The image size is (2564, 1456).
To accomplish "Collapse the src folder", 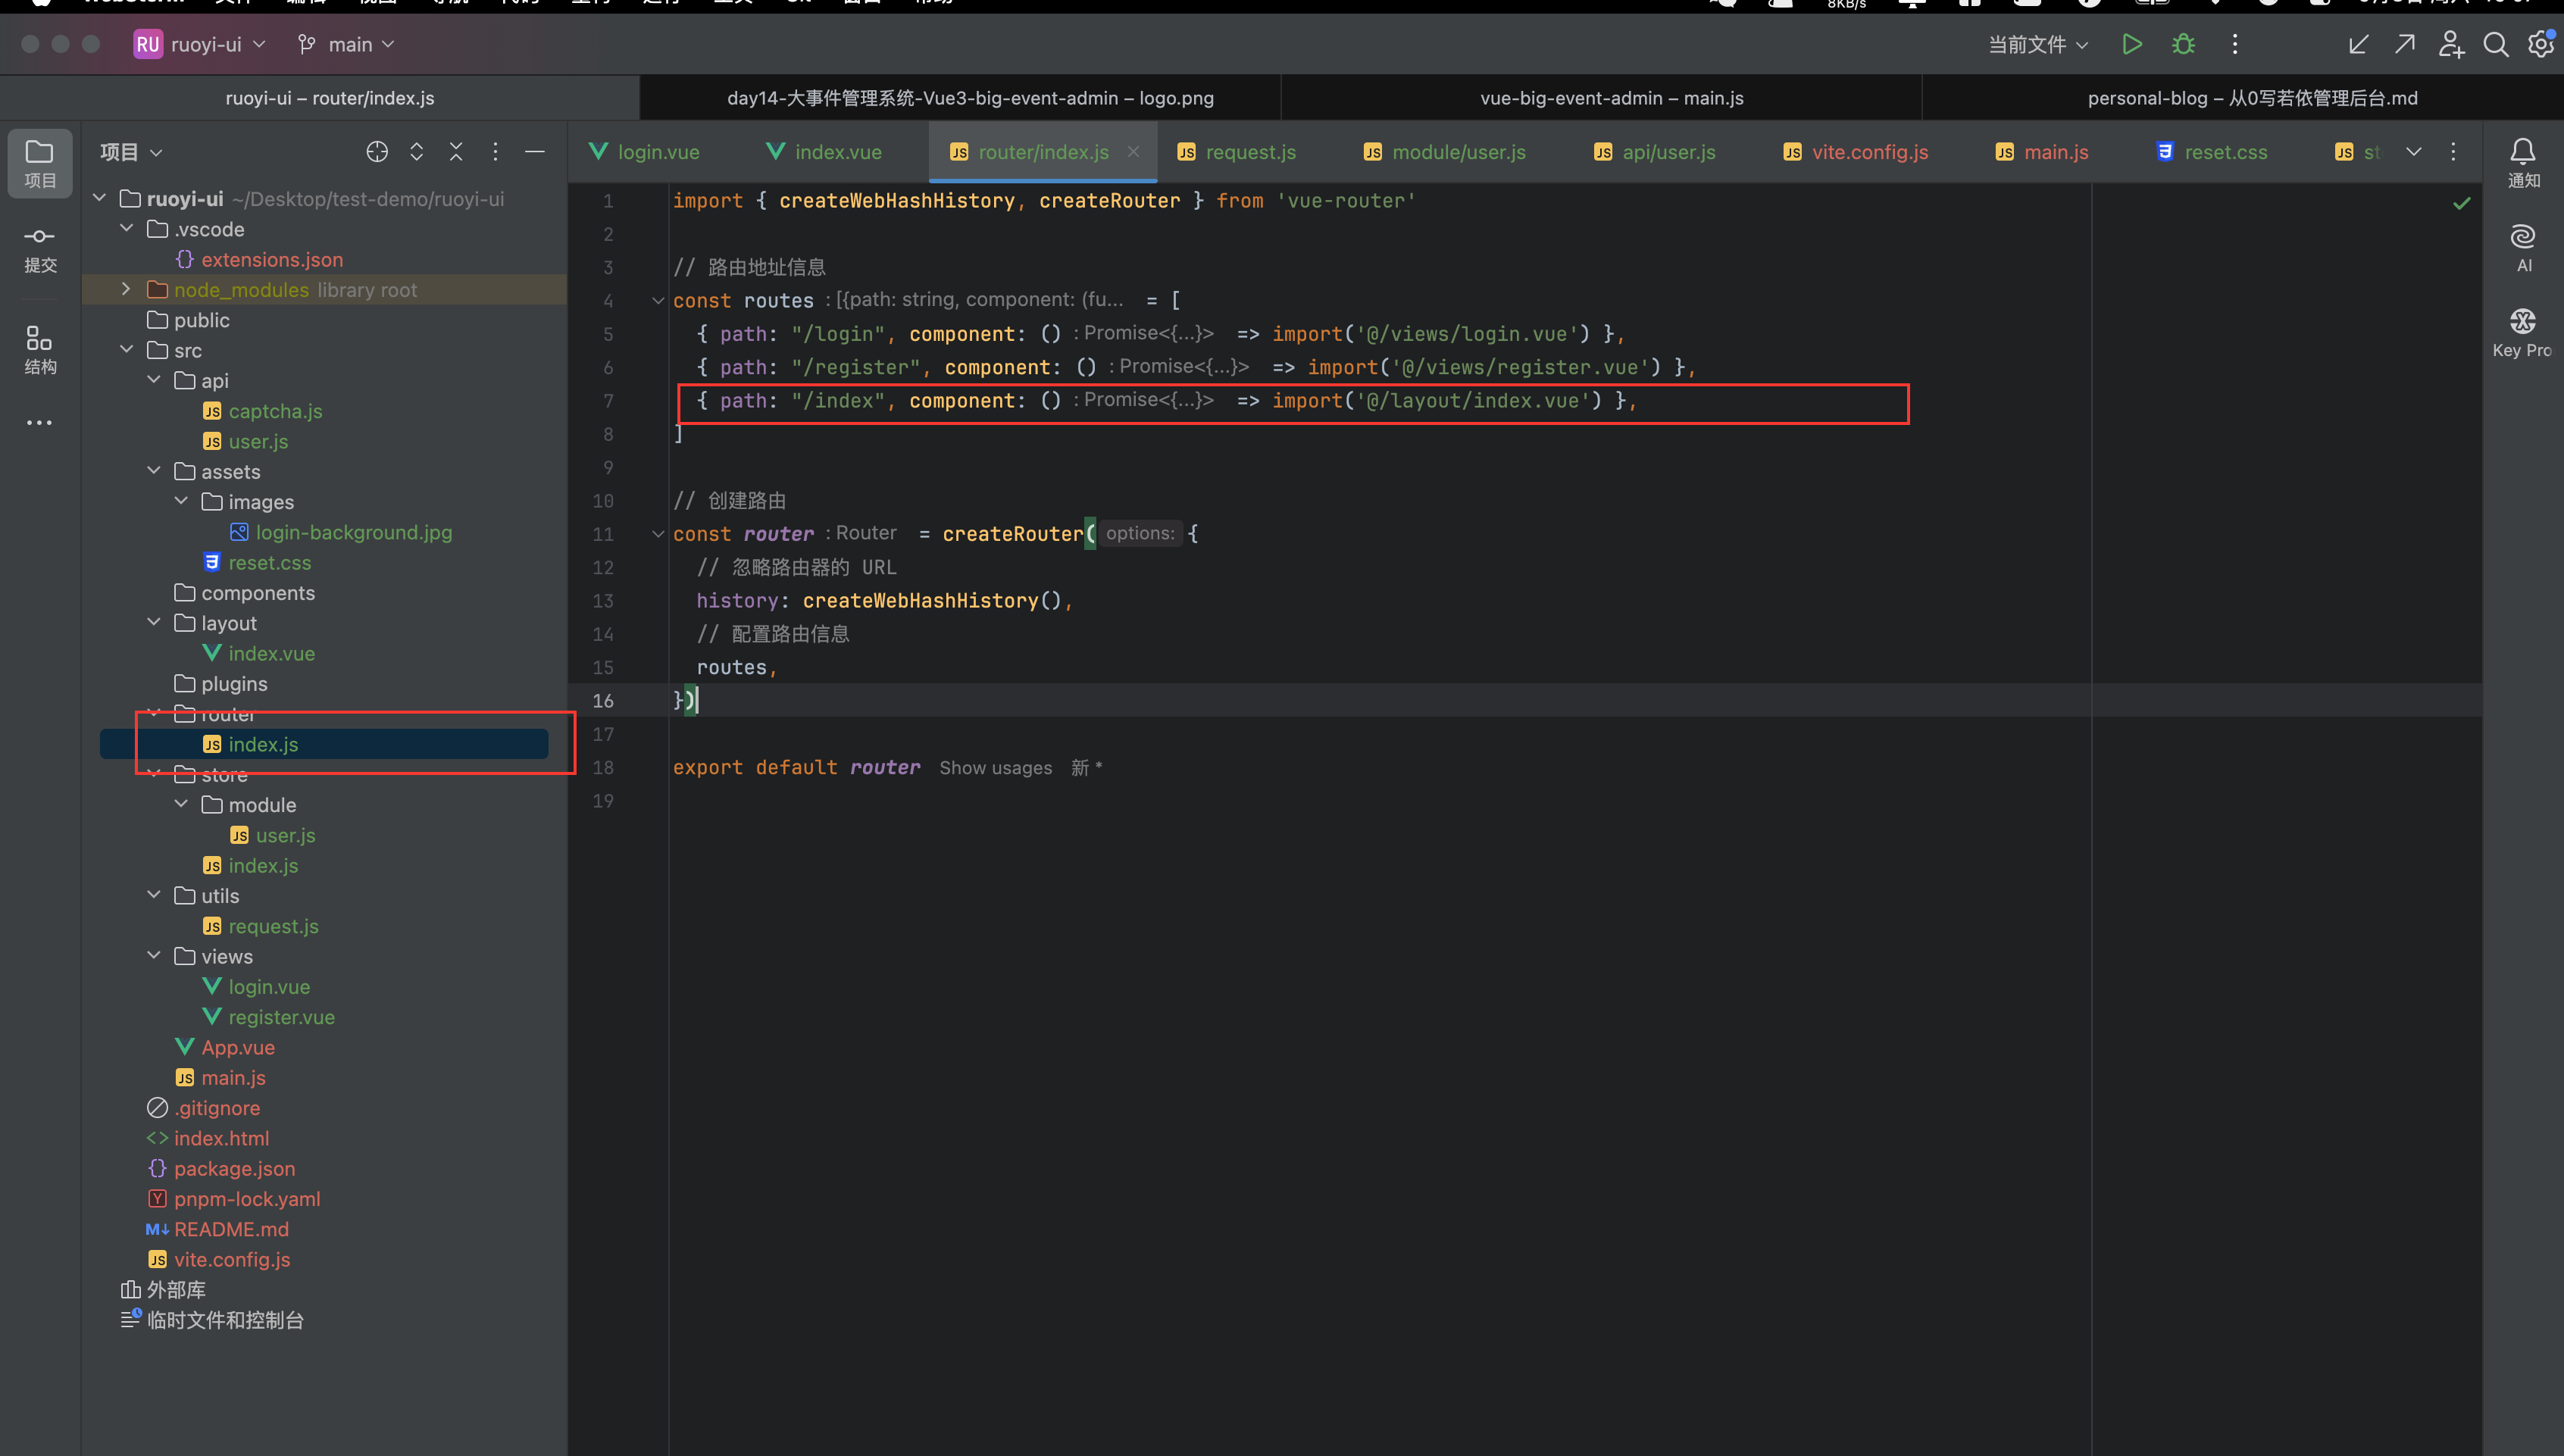I will click(x=126, y=349).
